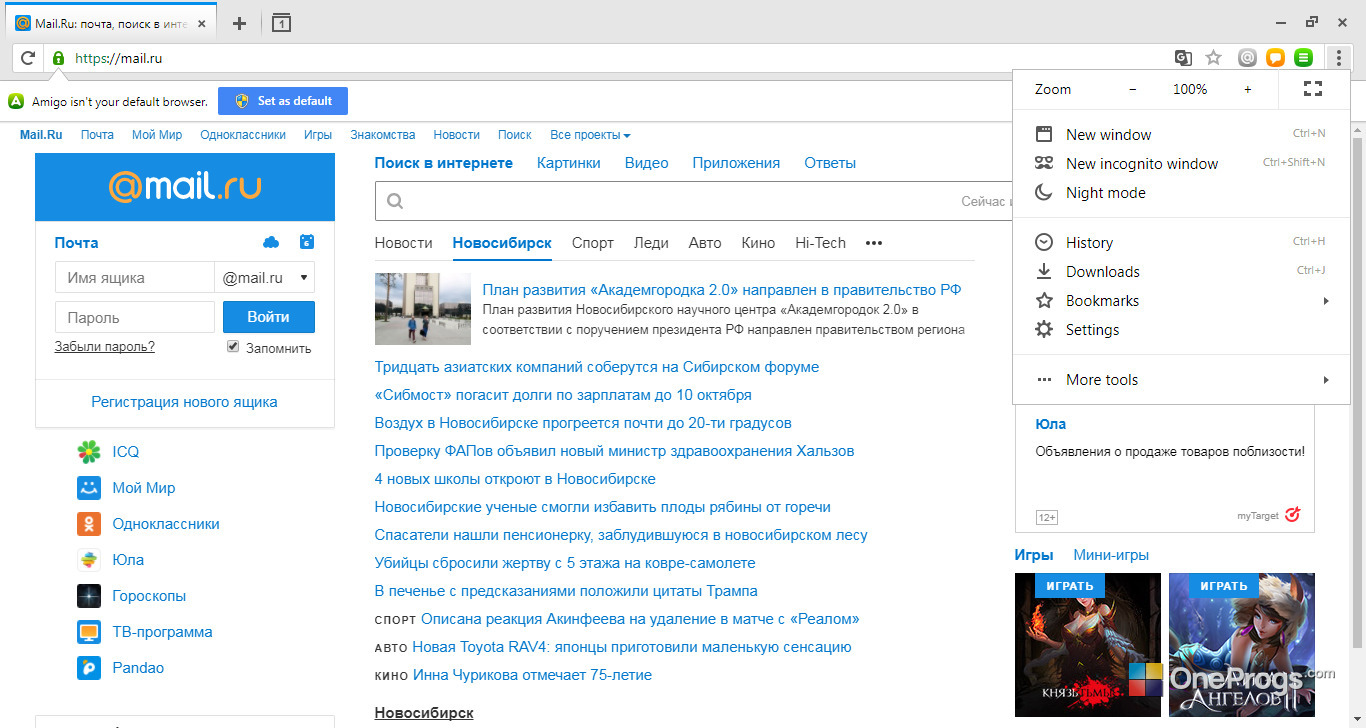The width and height of the screenshot is (1366, 728).
Task: Open a new tab with the plus icon
Action: click(x=239, y=23)
